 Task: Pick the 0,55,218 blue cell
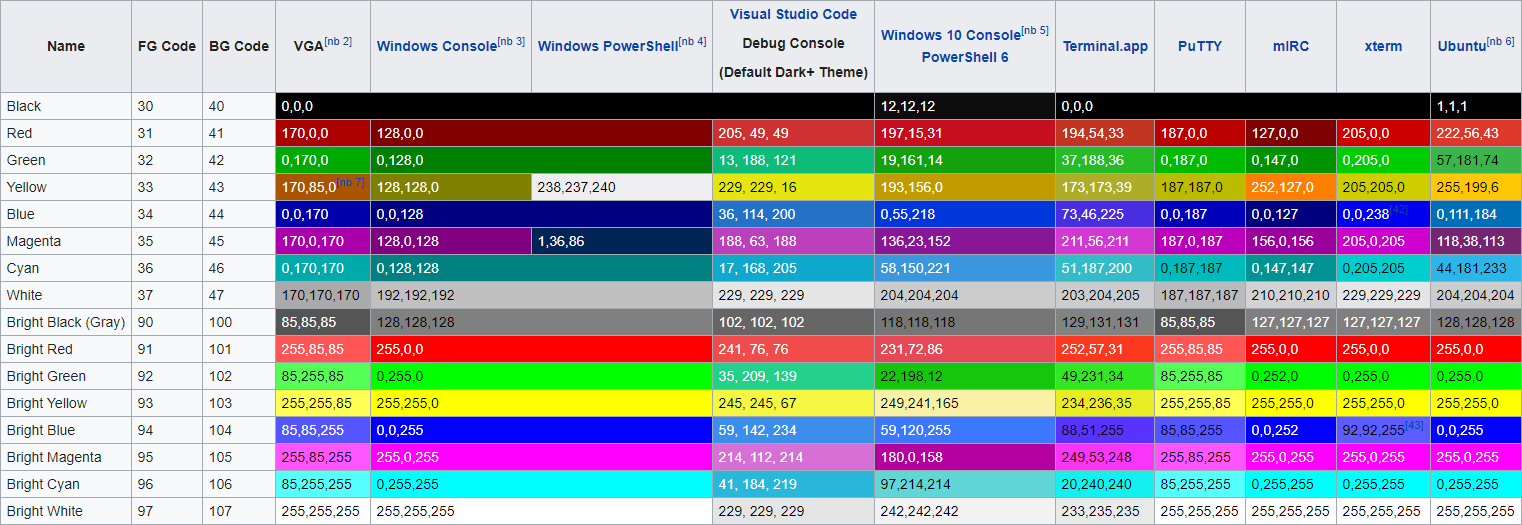click(965, 214)
